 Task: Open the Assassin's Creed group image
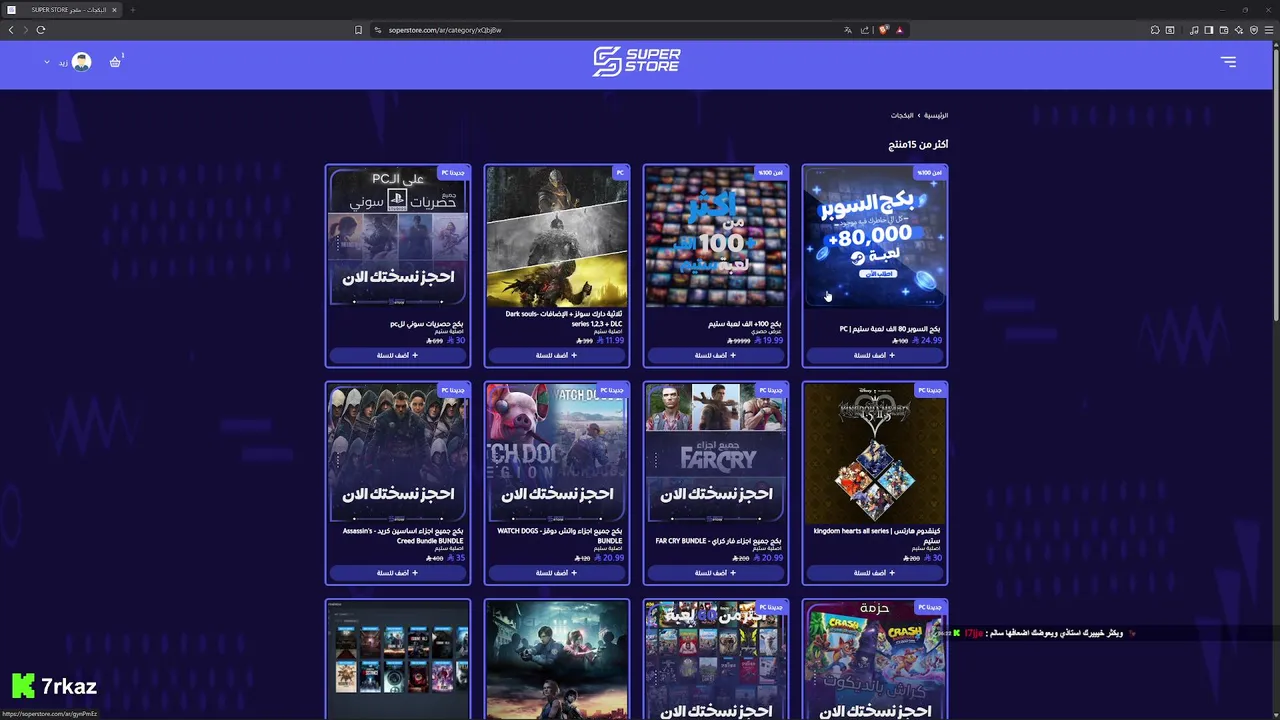pos(398,455)
